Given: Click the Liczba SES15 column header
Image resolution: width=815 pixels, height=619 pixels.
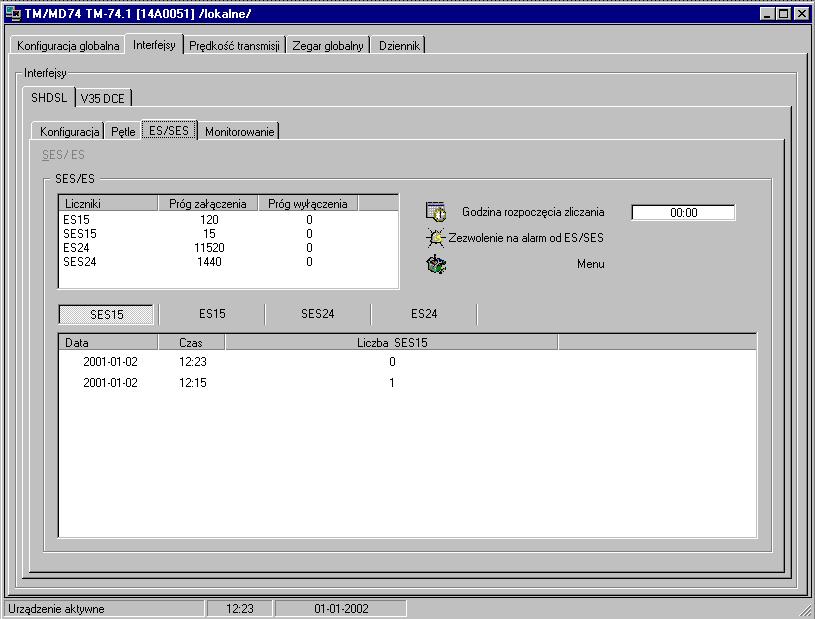Looking at the screenshot, I should (392, 343).
